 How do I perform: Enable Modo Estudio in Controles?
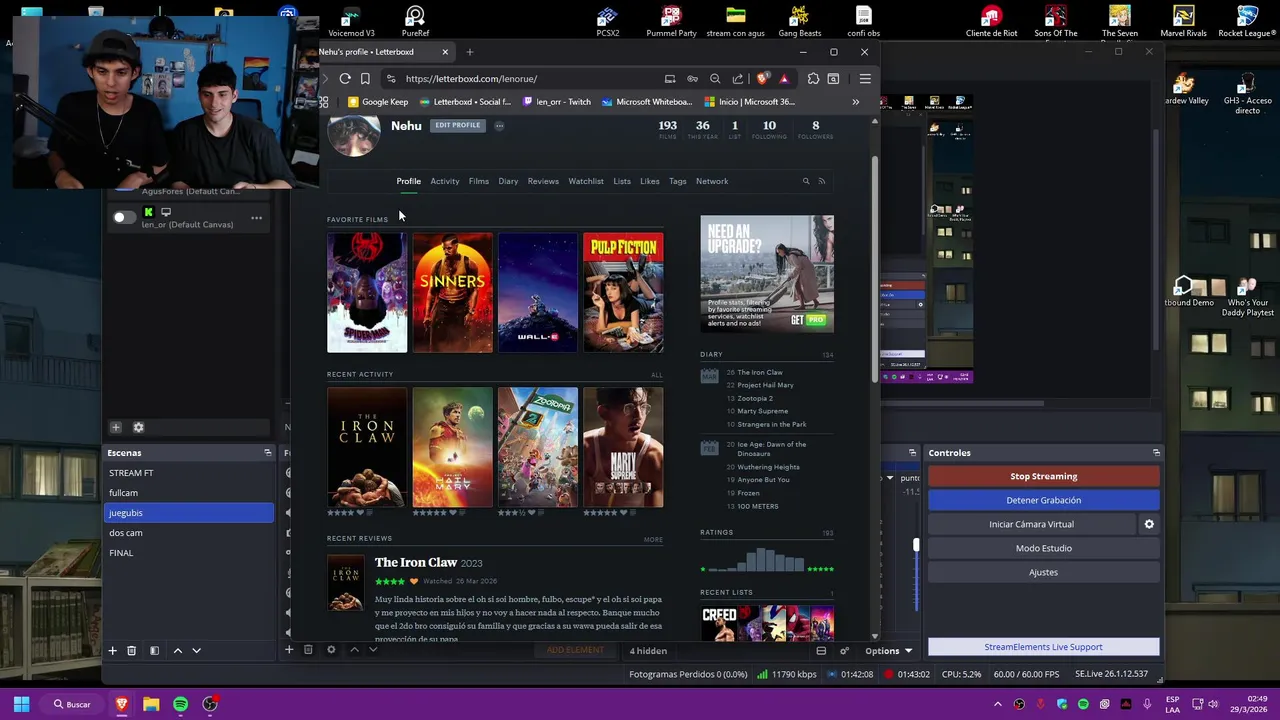pos(1044,548)
